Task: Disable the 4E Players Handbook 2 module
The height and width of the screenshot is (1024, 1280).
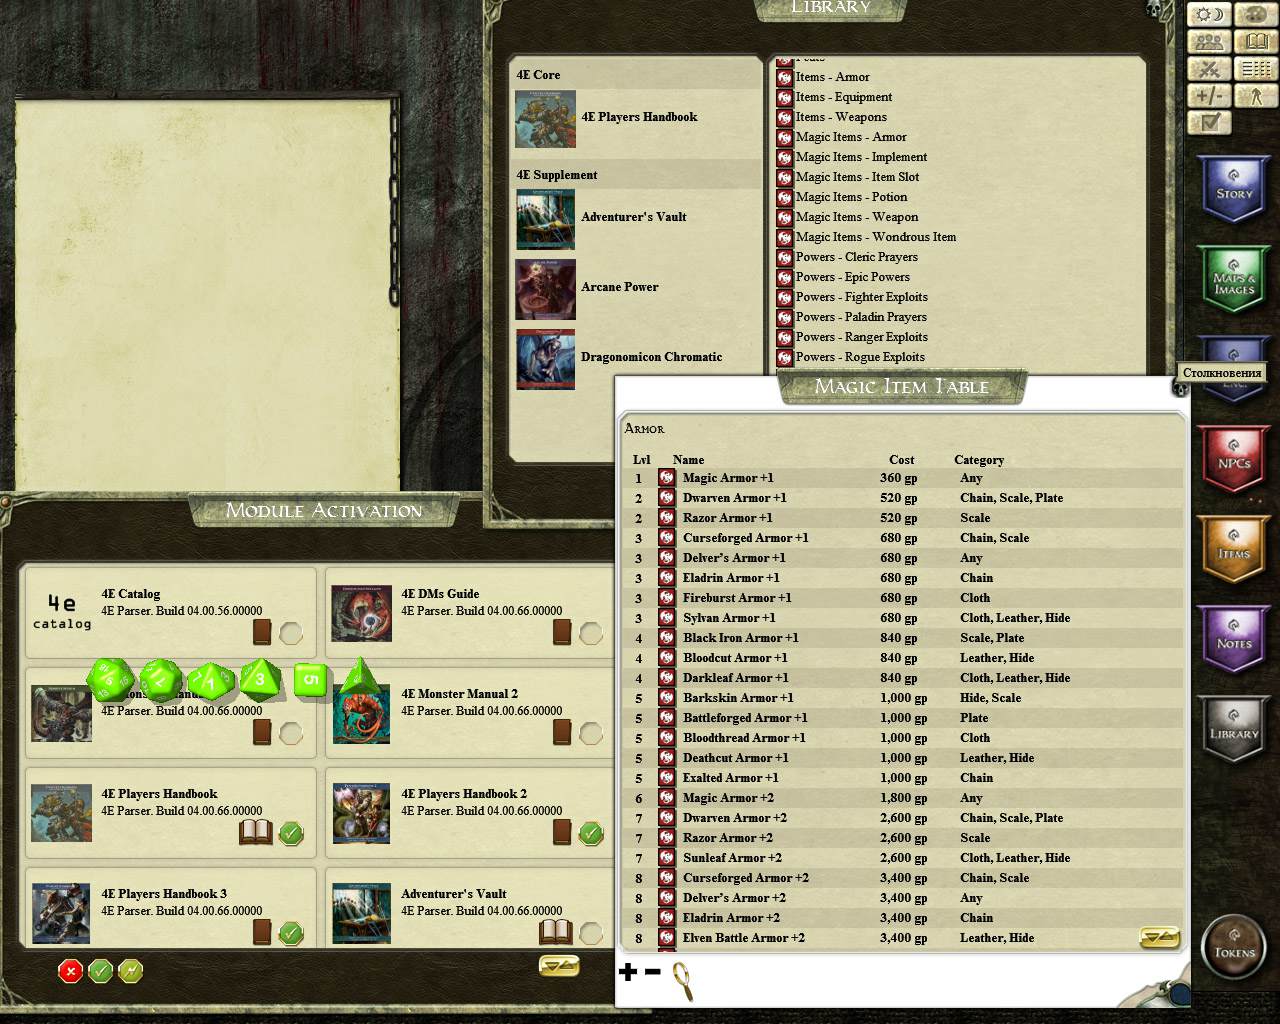Action: click(591, 833)
